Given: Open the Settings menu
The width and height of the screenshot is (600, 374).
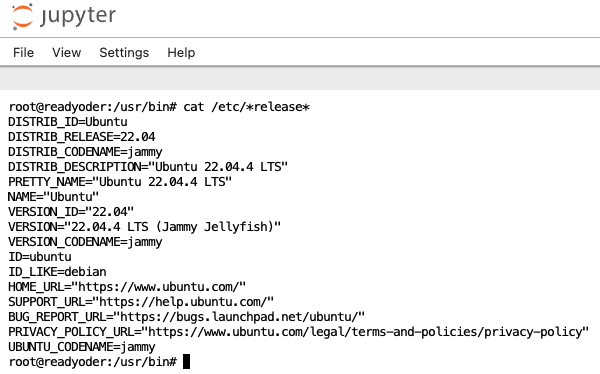Looking at the screenshot, I should [x=124, y=52].
